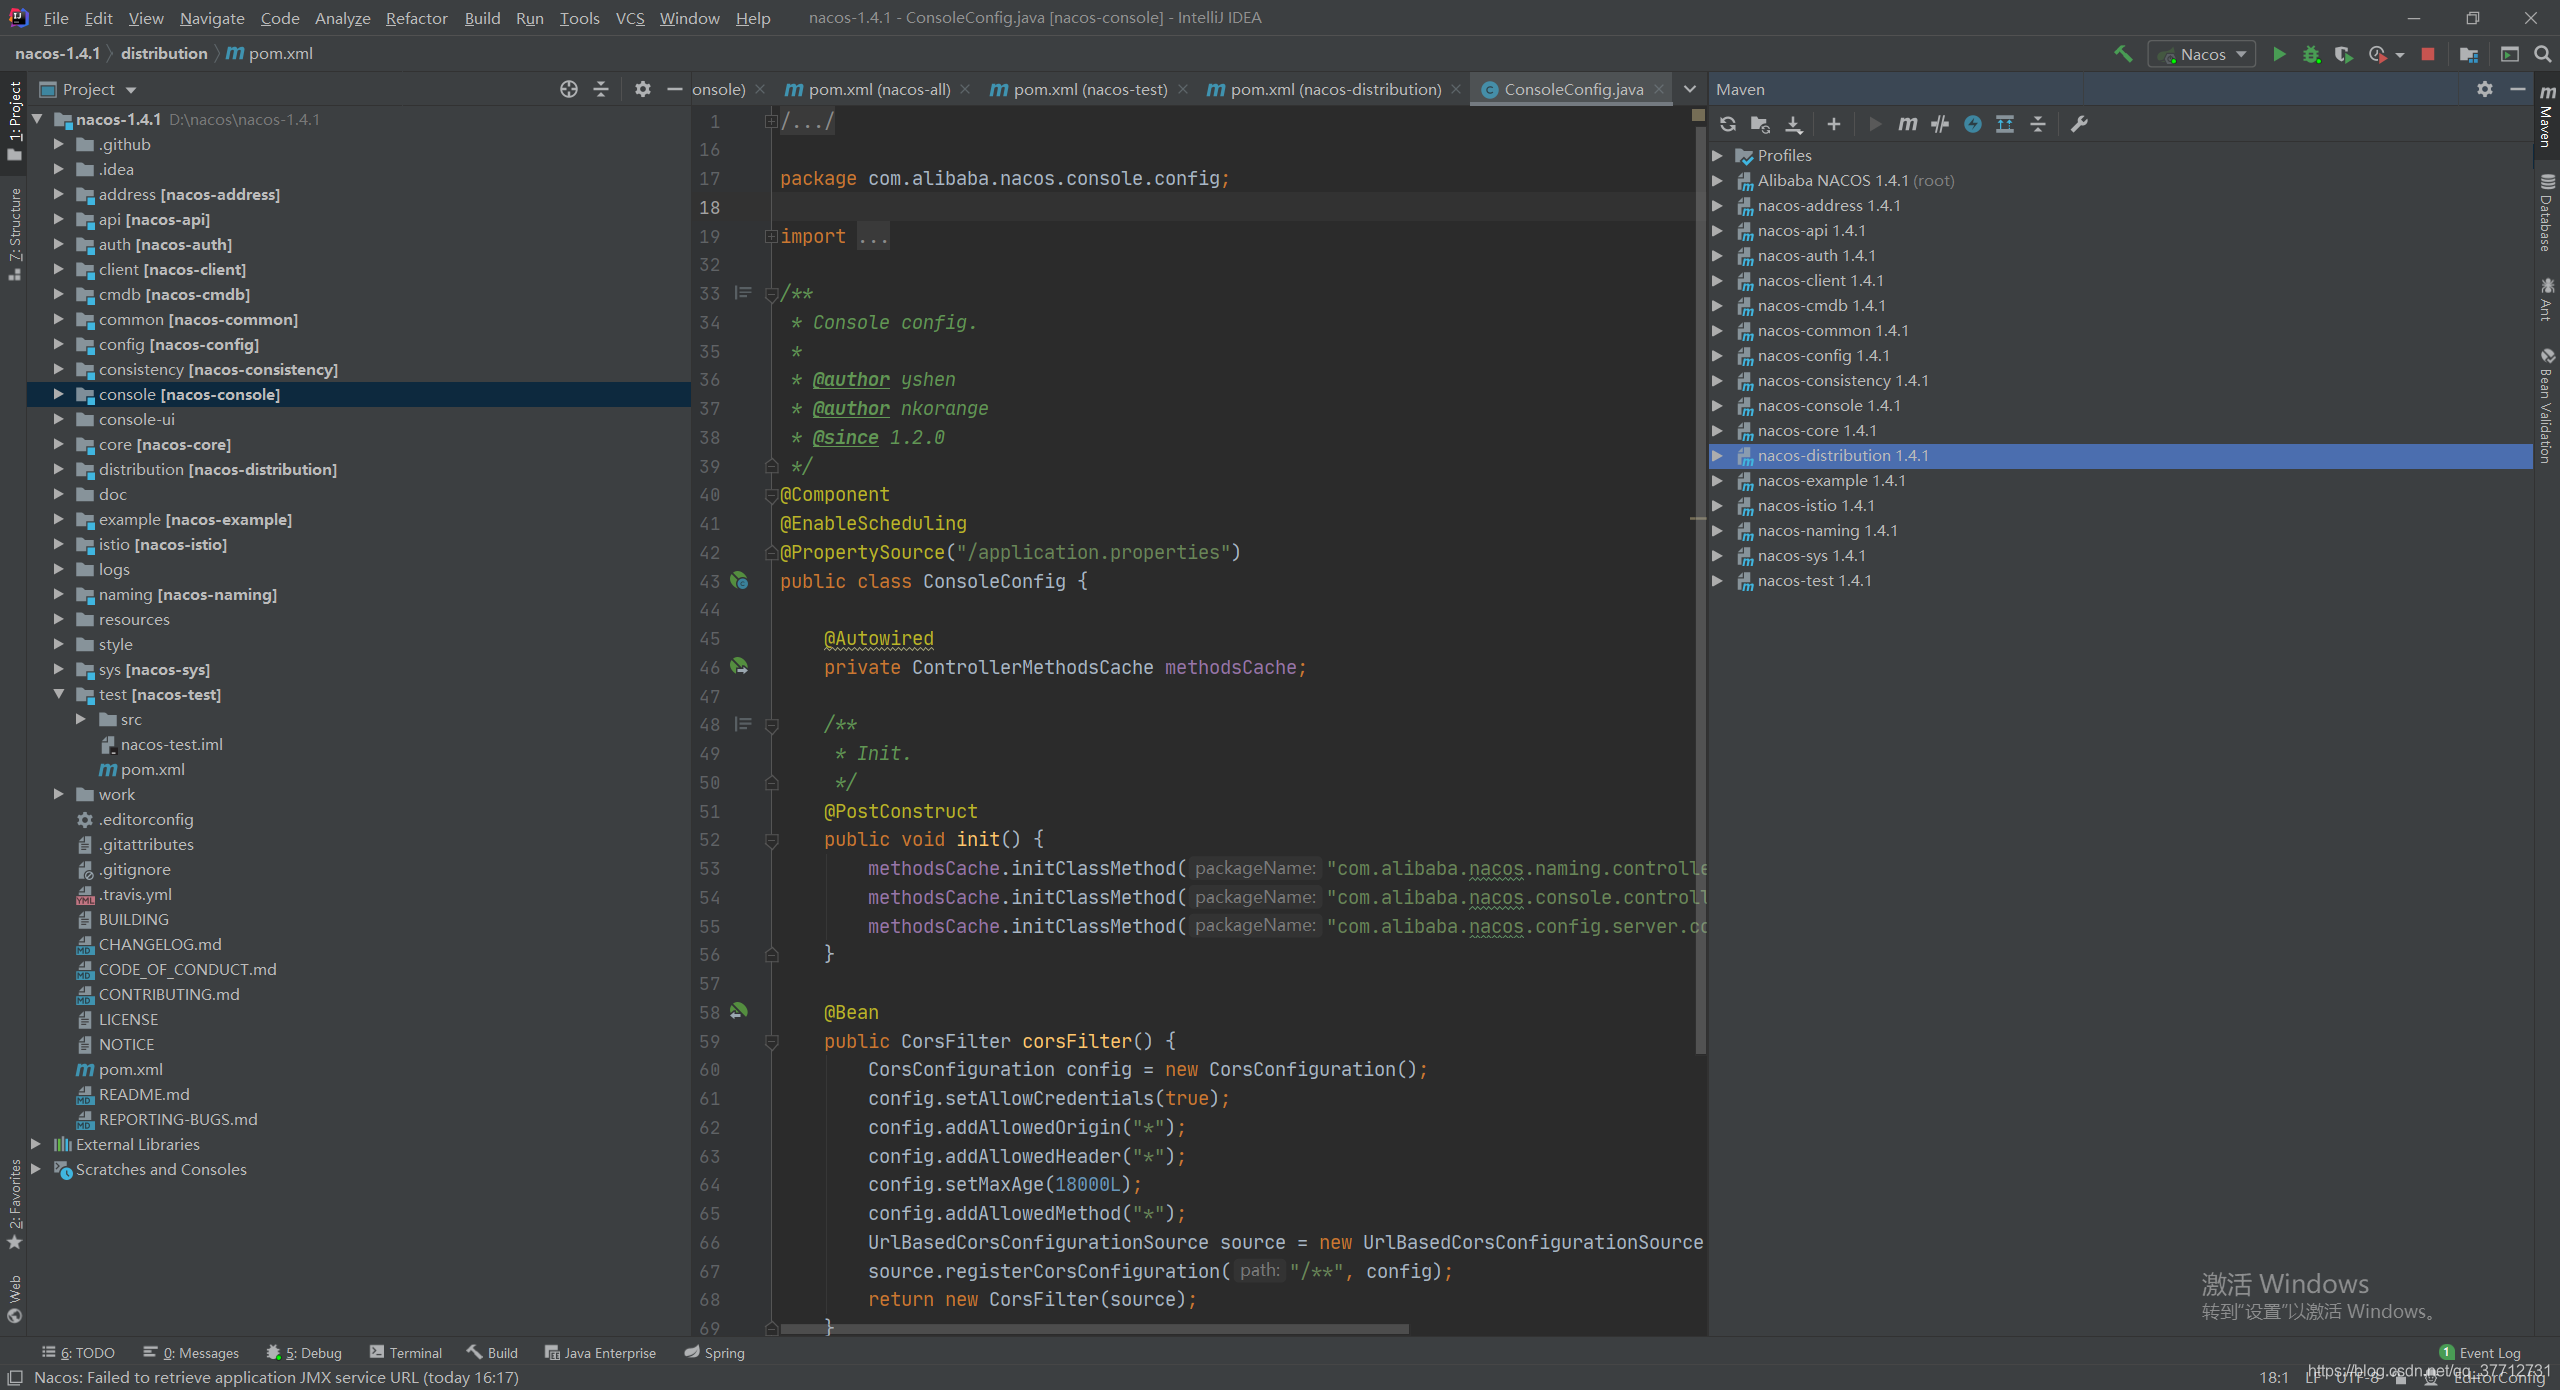Open Project panel gear options
Viewport: 2560px width, 1390px height.
pyautogui.click(x=642, y=89)
